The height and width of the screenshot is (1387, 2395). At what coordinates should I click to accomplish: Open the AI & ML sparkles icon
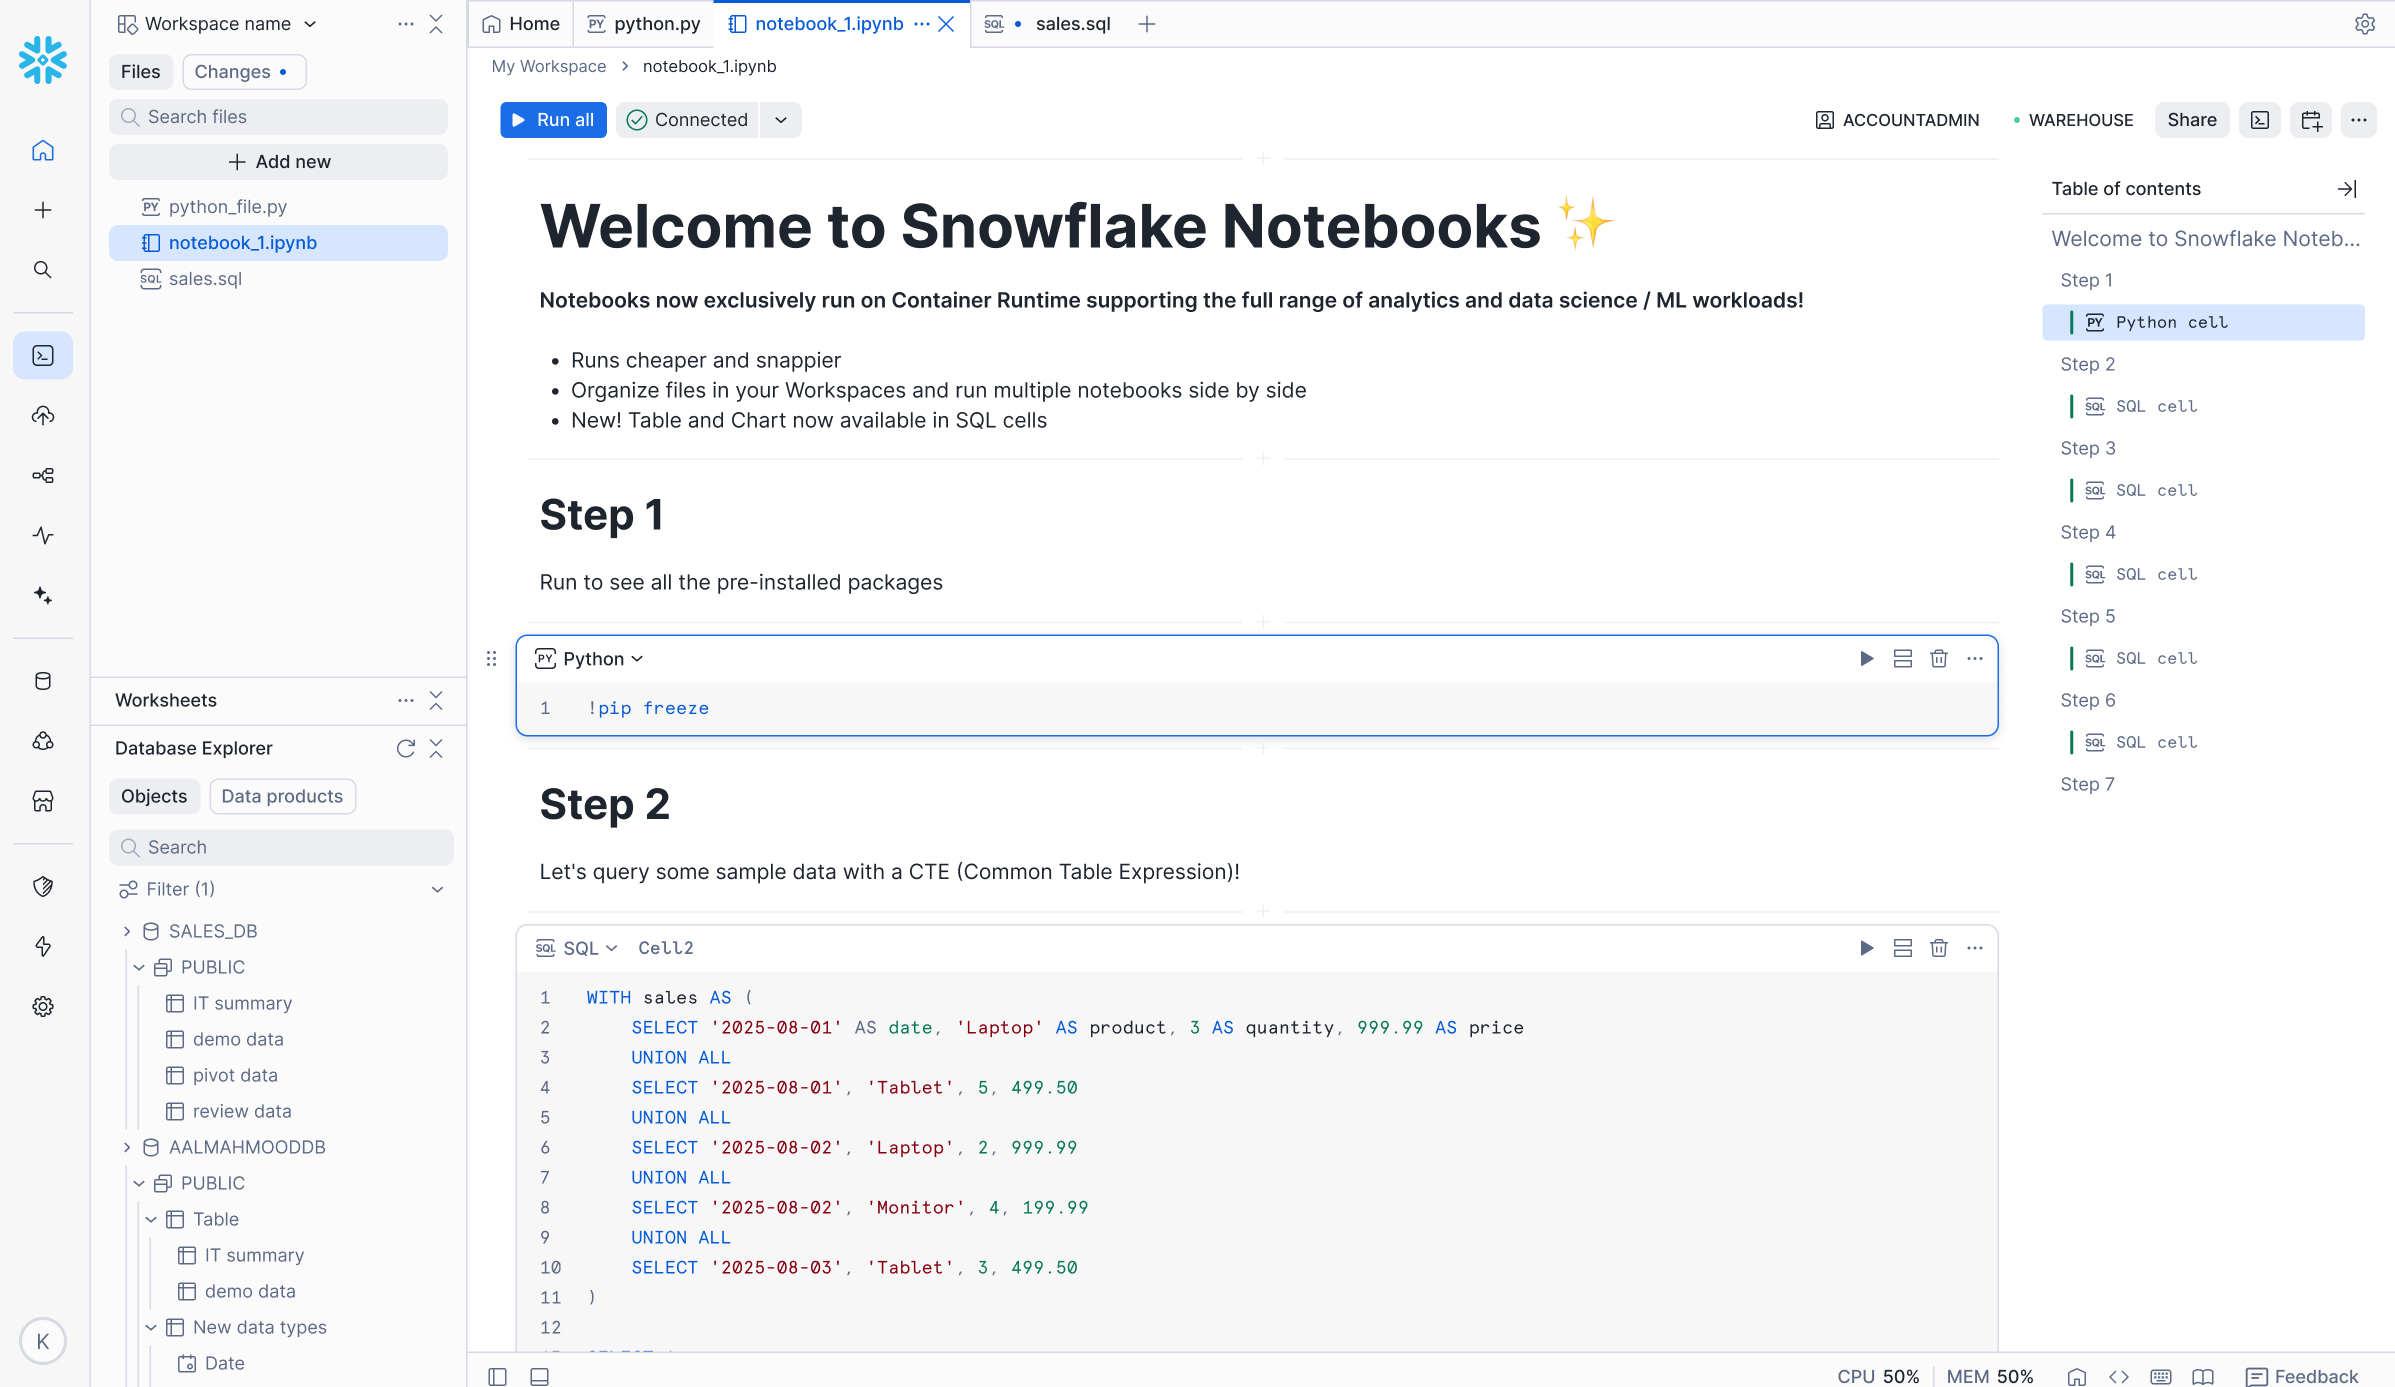pyautogui.click(x=43, y=595)
